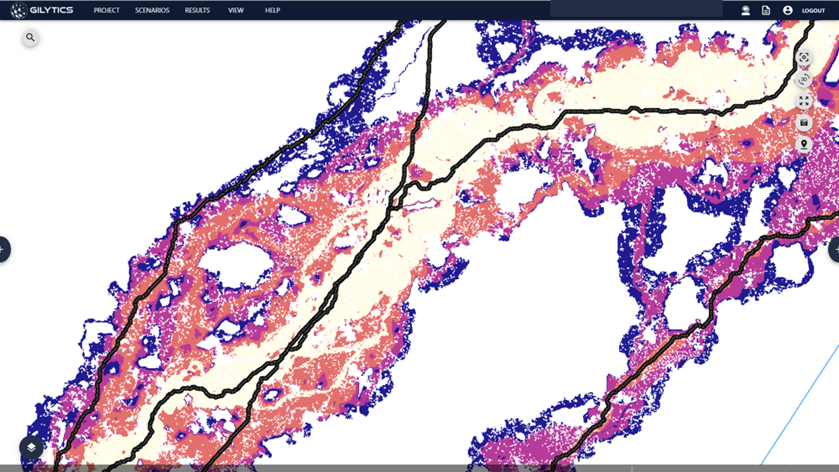The height and width of the screenshot is (472, 839).
Task: Expand the right side panel handle
Action: (x=835, y=249)
